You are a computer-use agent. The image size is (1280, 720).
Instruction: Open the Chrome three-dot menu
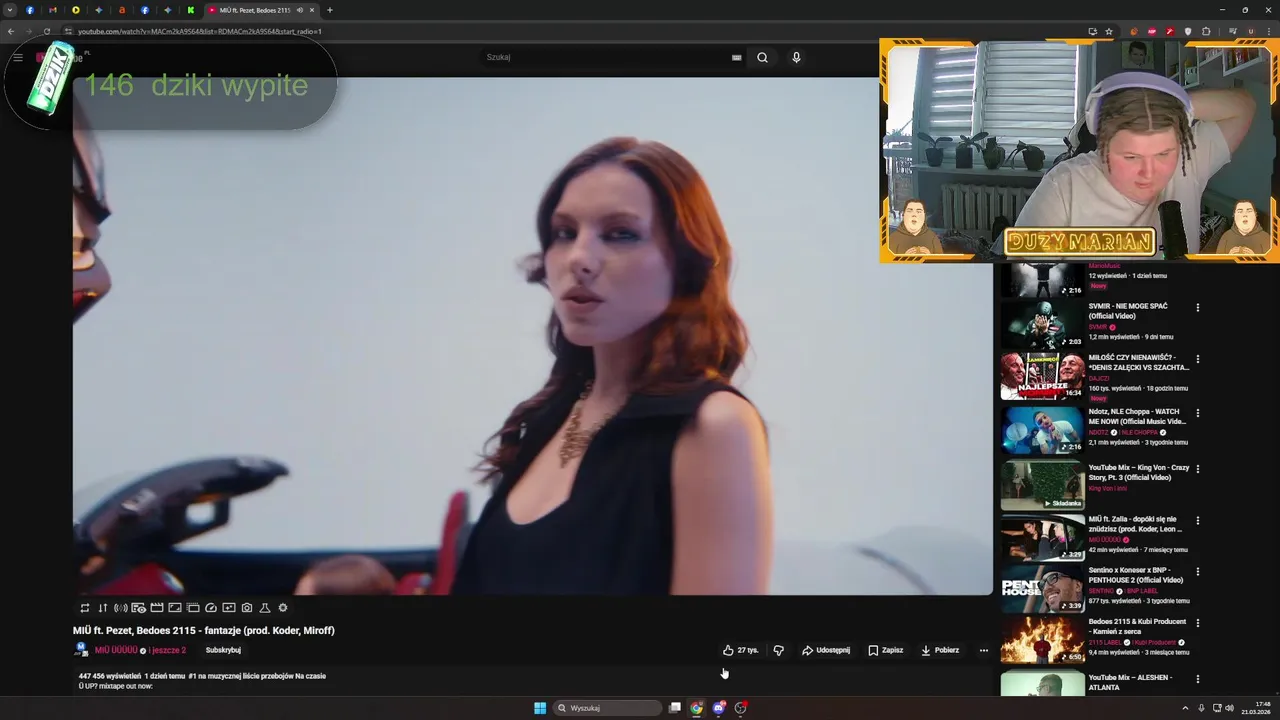coord(1267,31)
